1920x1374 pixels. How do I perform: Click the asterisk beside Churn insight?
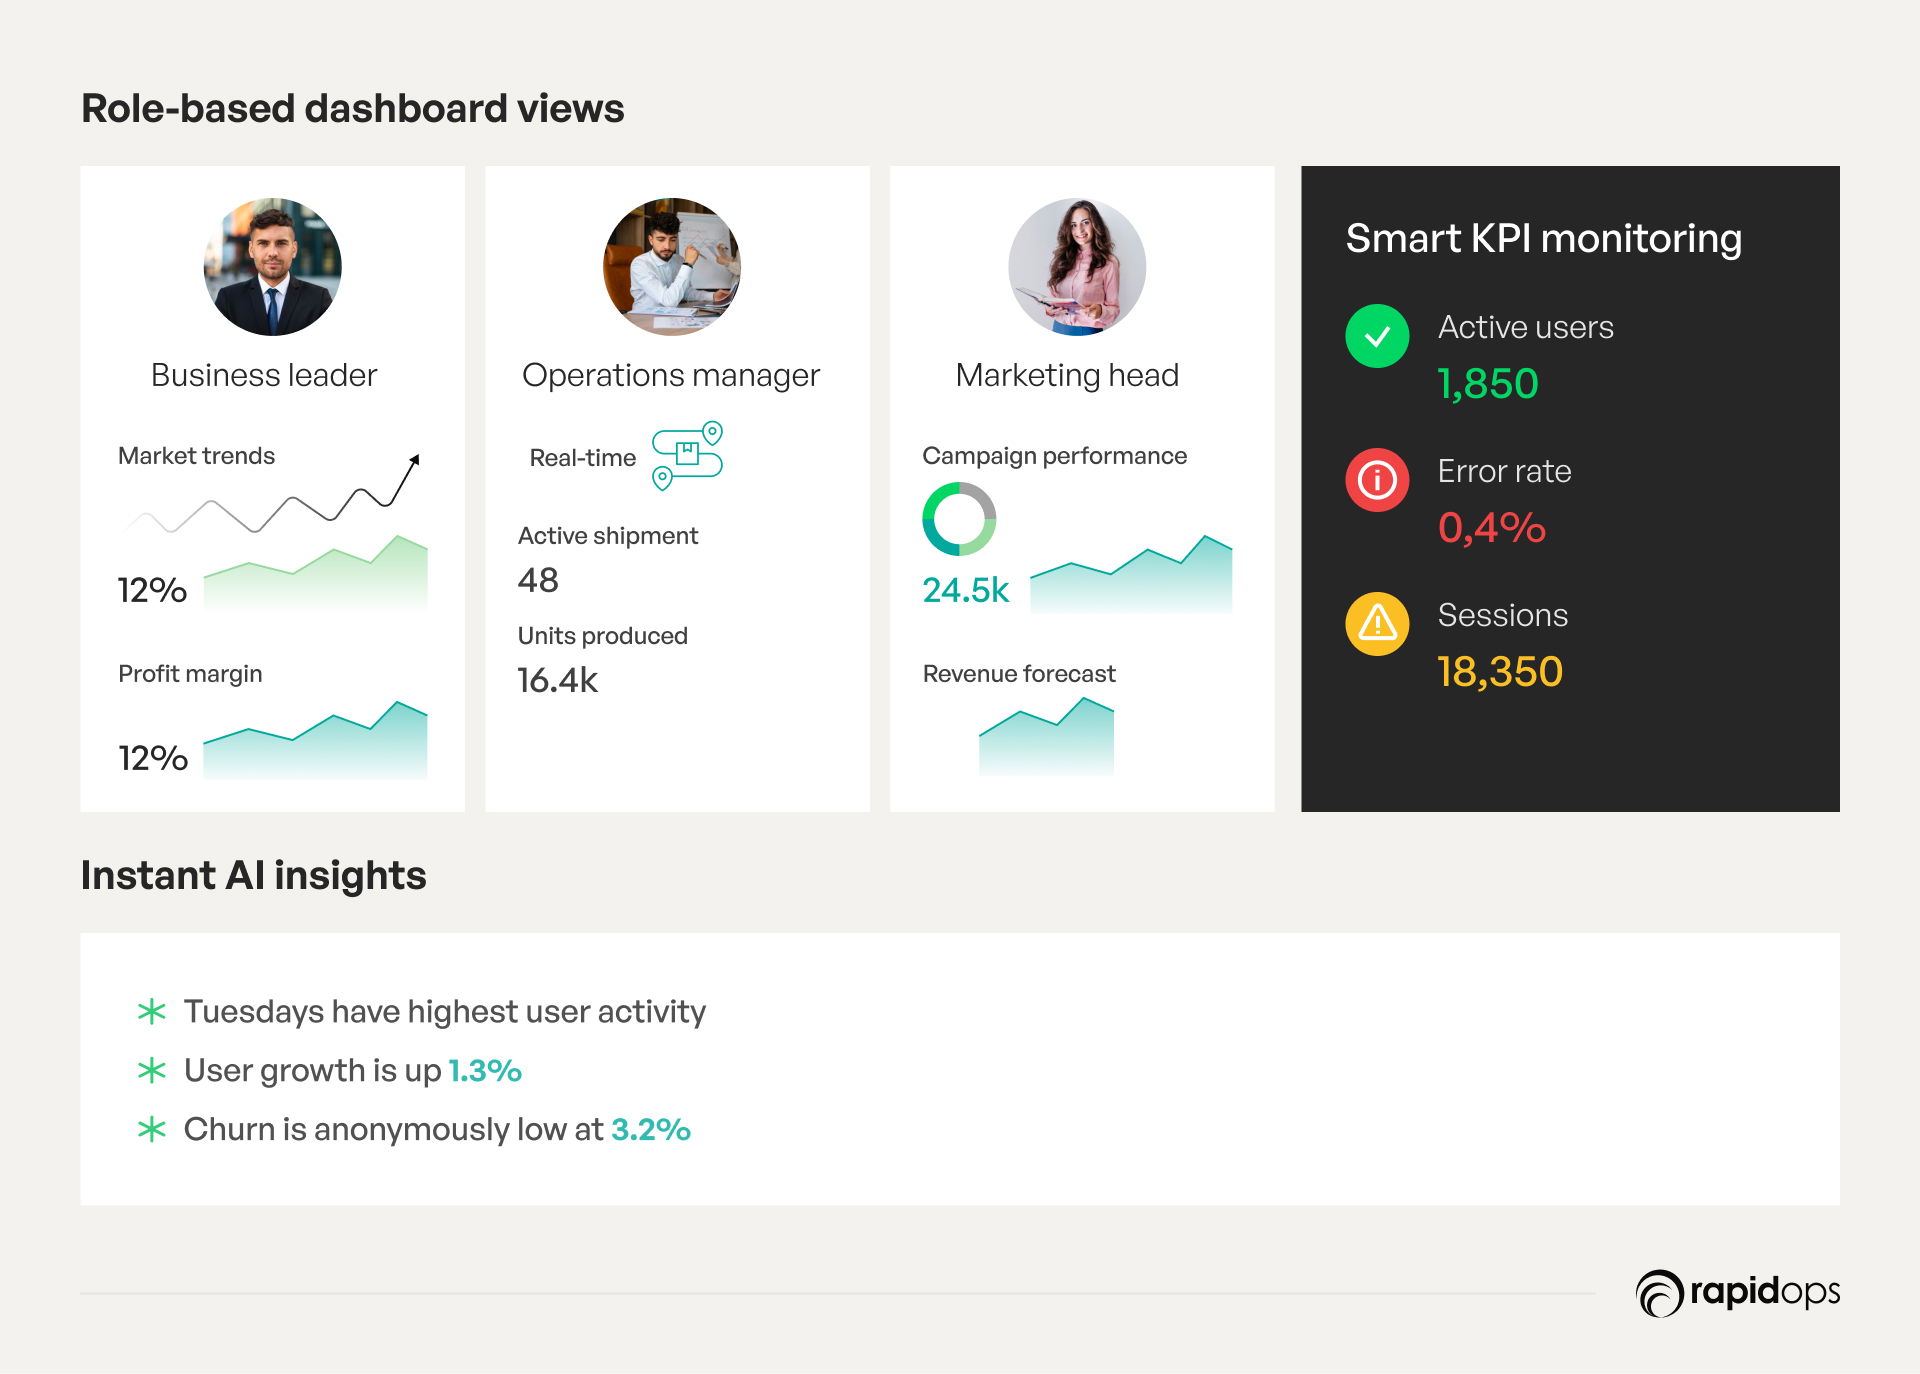click(x=152, y=1129)
